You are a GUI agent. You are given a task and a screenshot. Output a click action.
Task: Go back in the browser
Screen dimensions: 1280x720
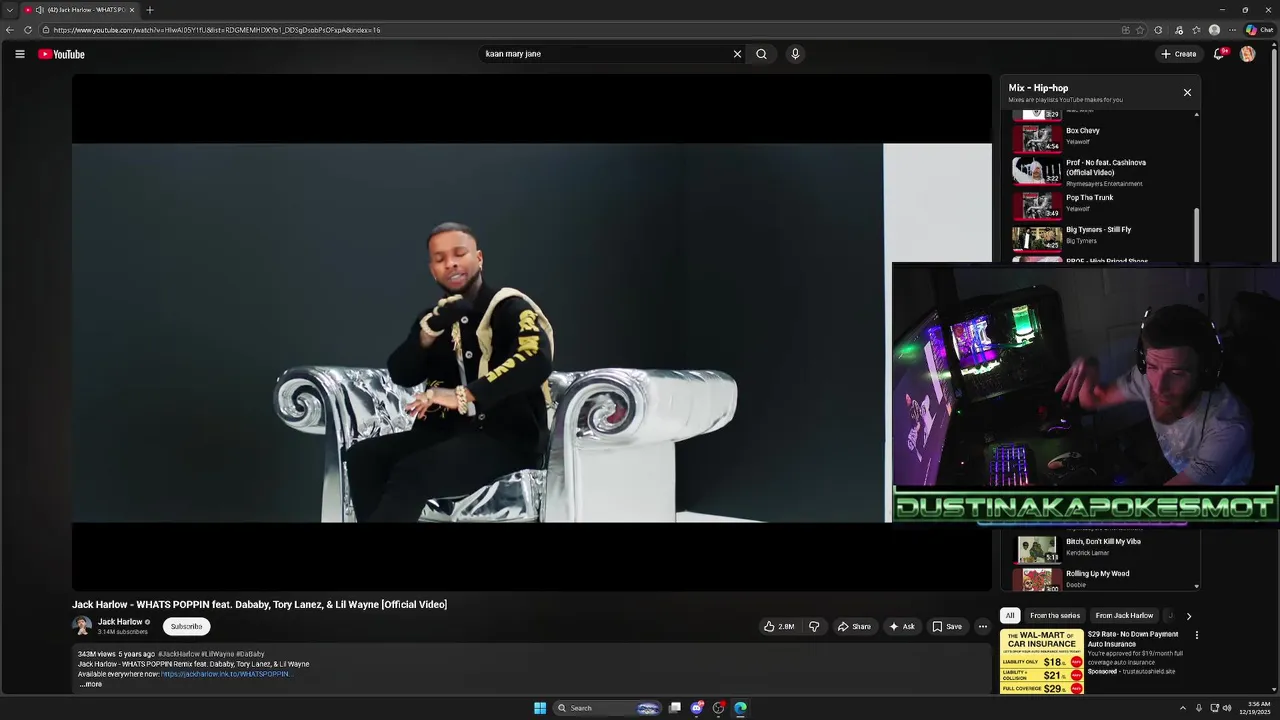coord(10,30)
